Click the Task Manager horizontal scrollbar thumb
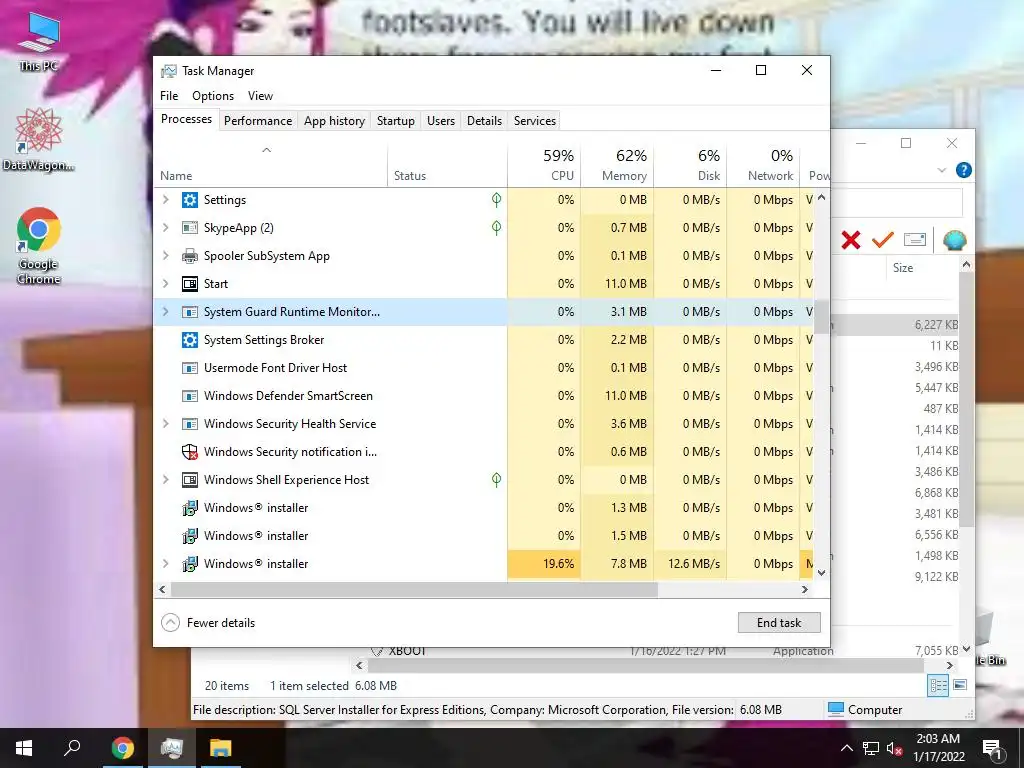The width and height of the screenshot is (1024, 768). click(x=414, y=589)
